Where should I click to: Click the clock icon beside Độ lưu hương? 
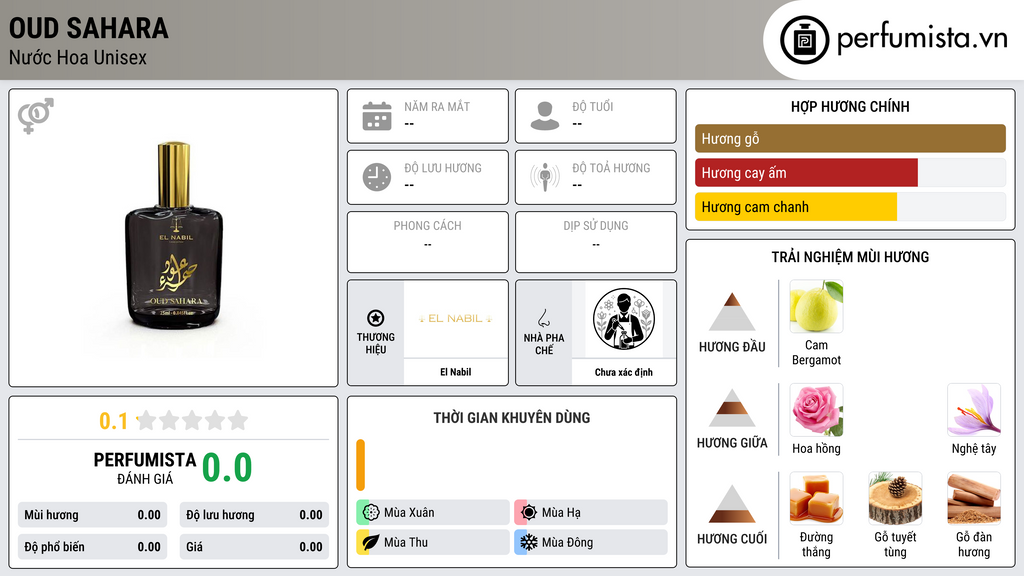[377, 177]
